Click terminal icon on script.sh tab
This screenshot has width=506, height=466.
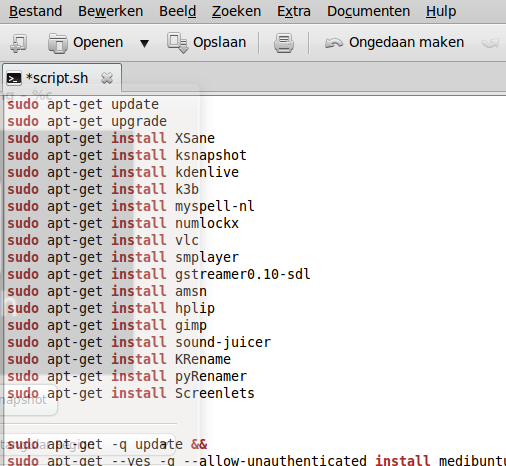pyautogui.click(x=14, y=79)
